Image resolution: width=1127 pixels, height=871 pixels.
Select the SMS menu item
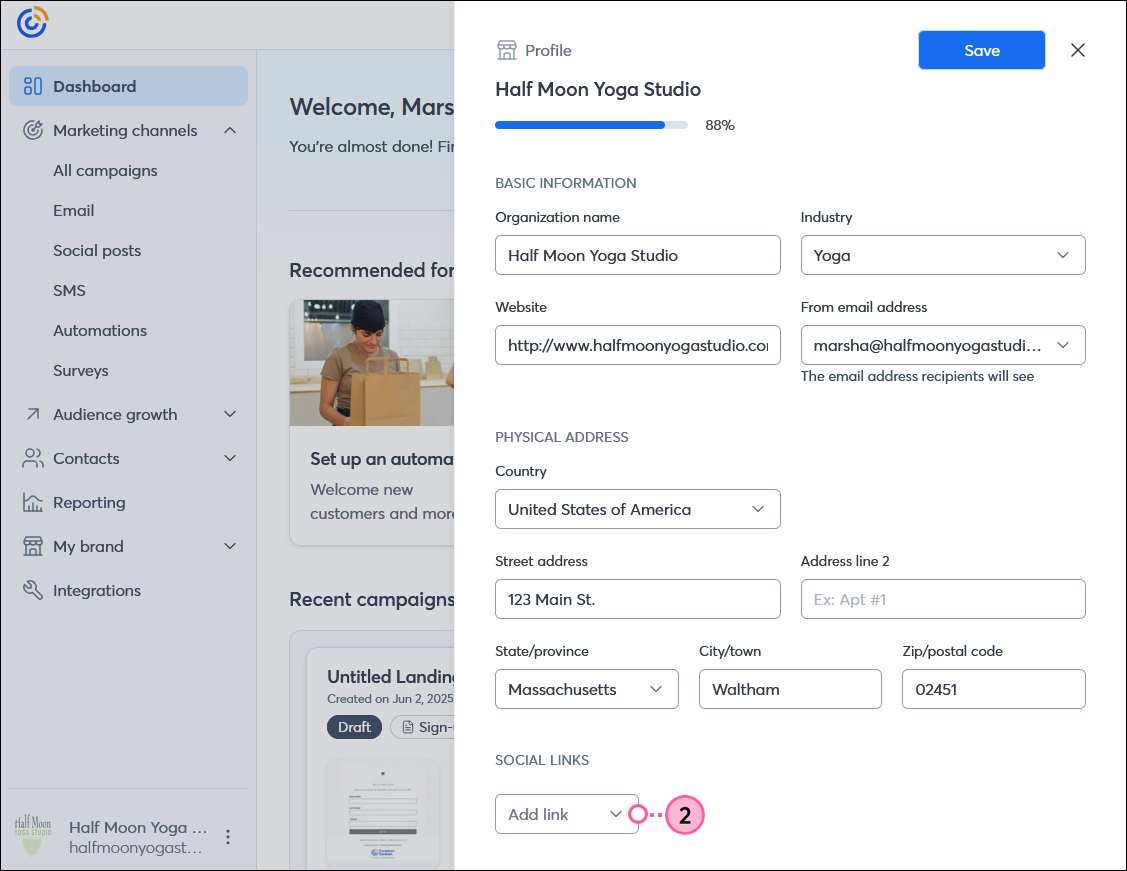tap(69, 290)
